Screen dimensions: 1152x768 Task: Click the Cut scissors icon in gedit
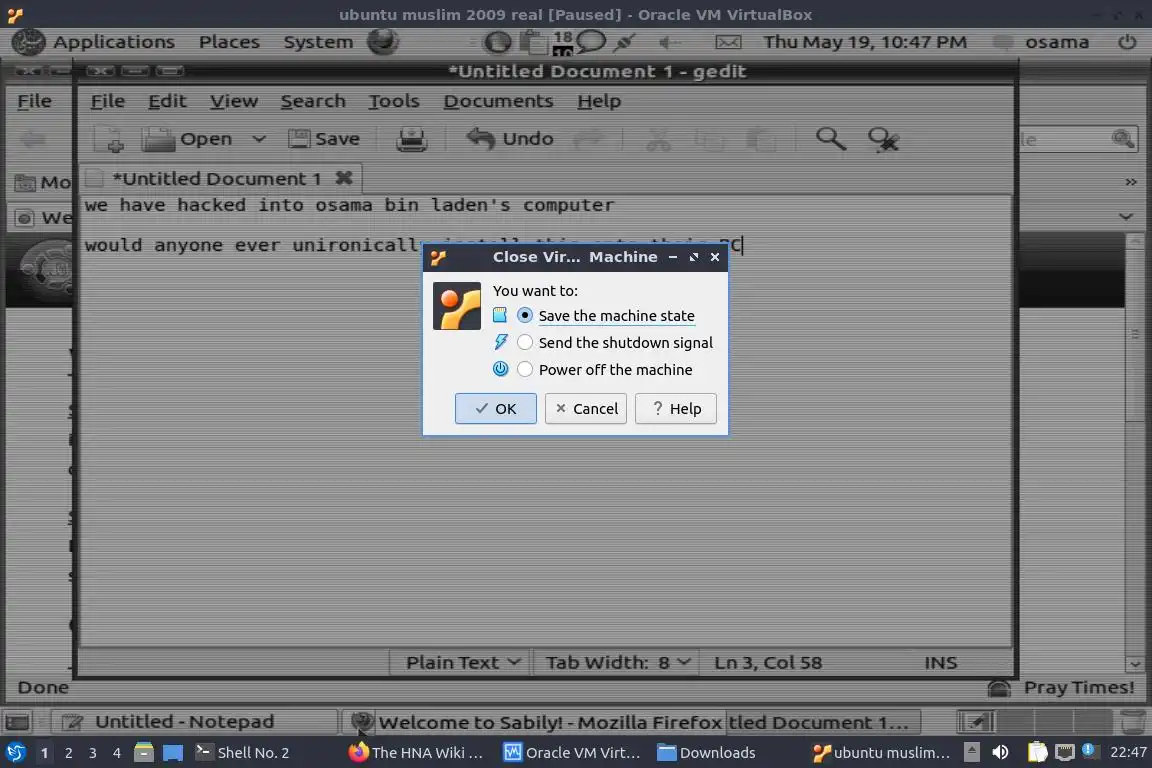(658, 138)
